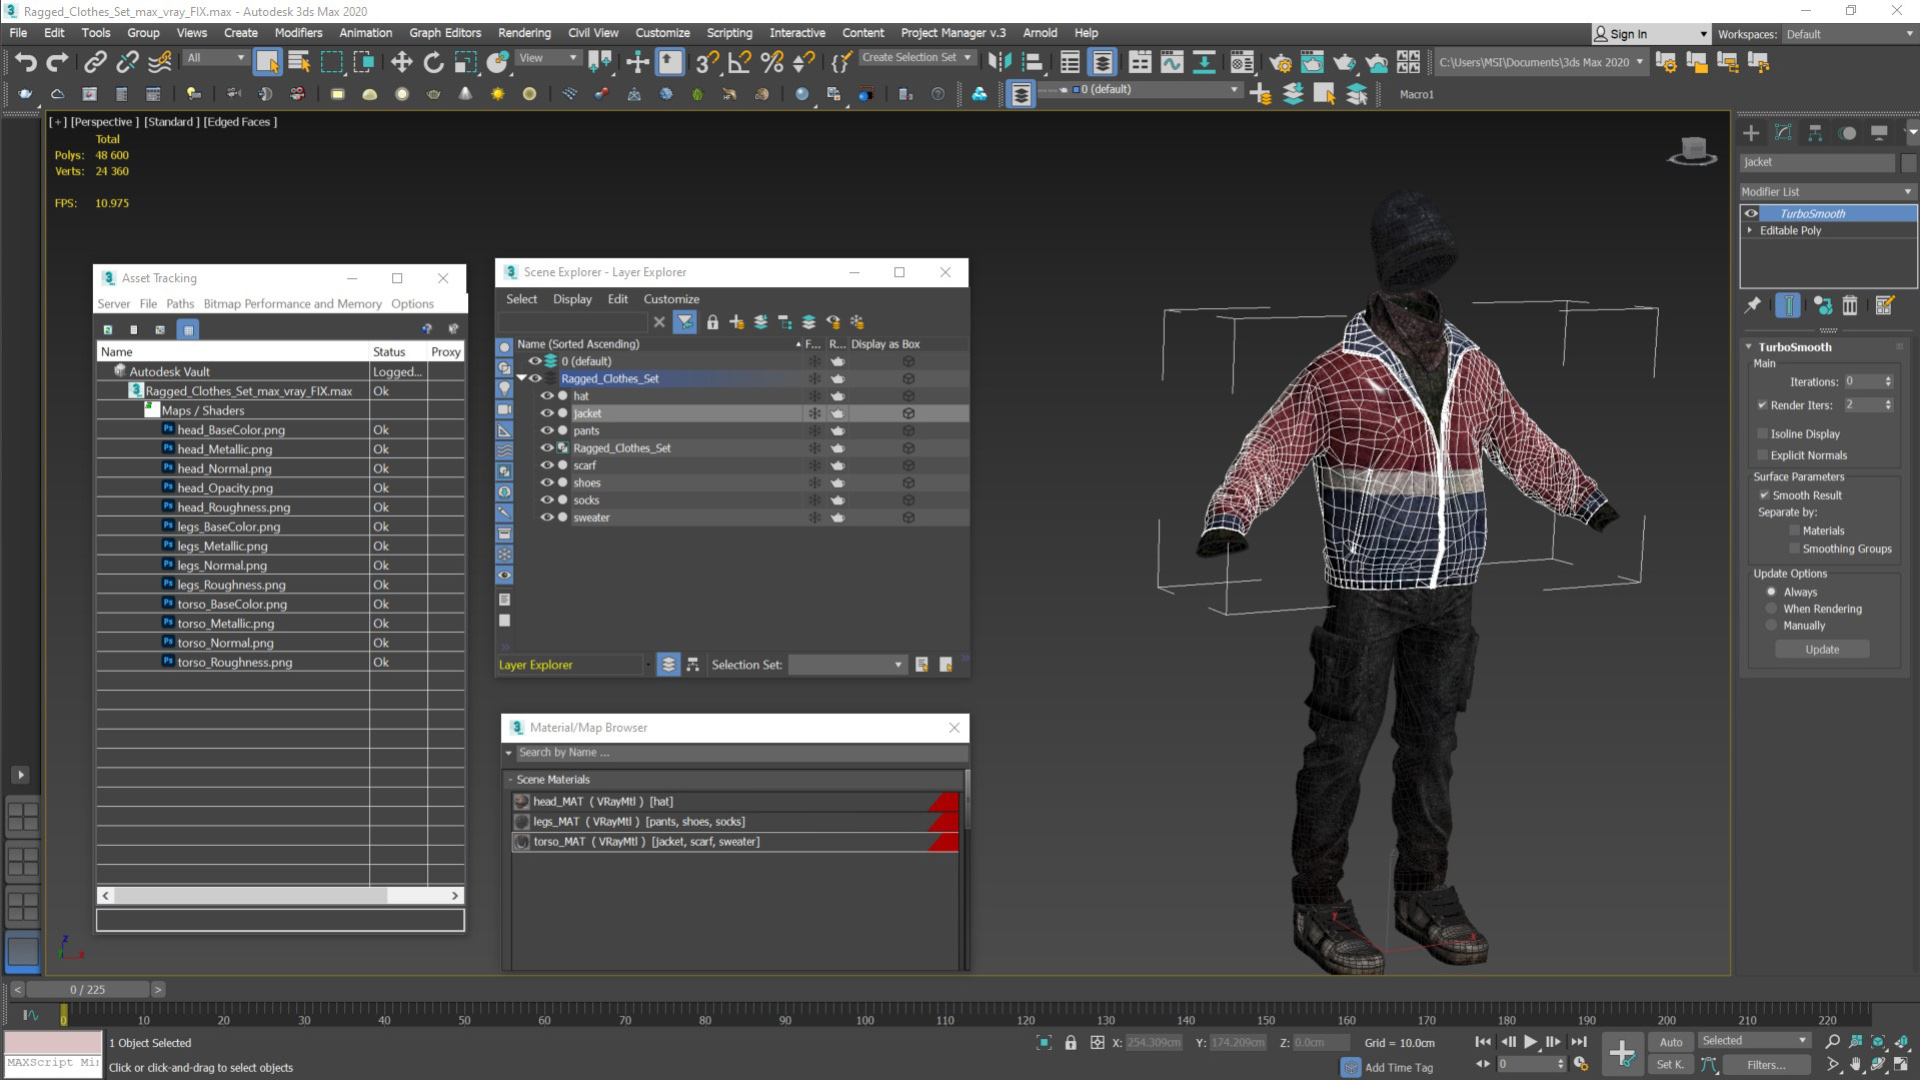The height and width of the screenshot is (1080, 1920).
Task: Click the Mirror tool icon
Action: click(x=999, y=63)
